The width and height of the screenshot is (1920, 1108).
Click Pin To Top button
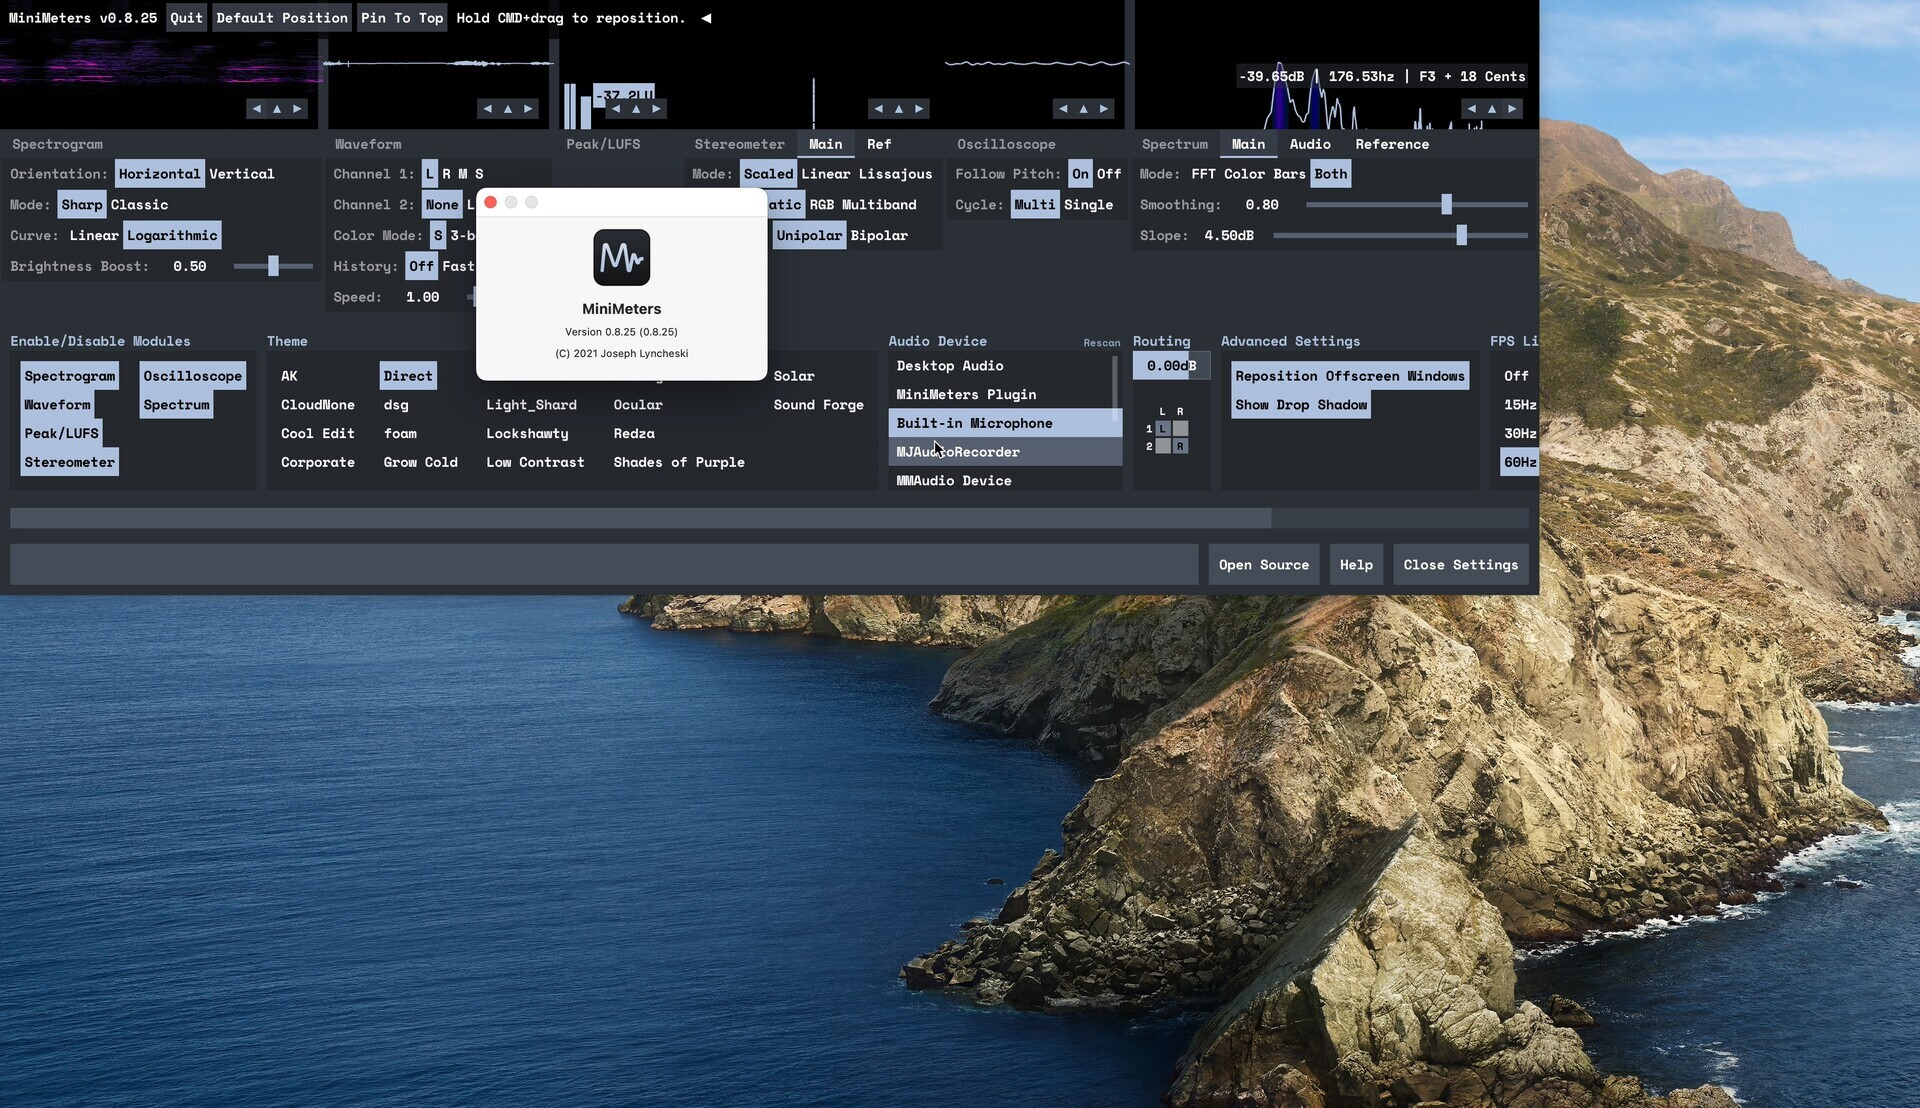pyautogui.click(x=402, y=18)
